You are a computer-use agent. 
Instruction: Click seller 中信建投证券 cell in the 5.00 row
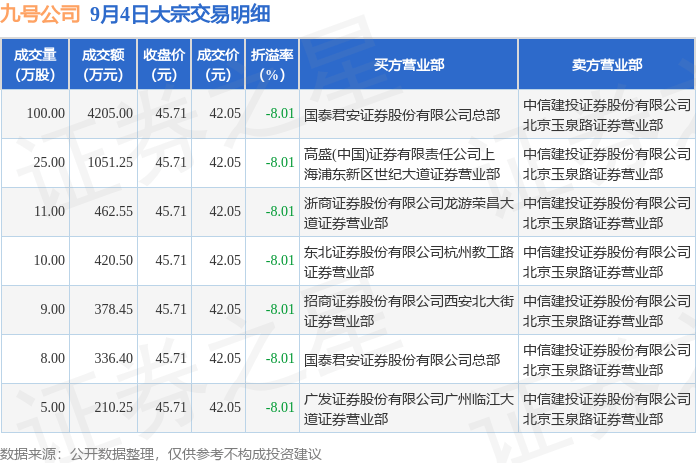point(607,409)
